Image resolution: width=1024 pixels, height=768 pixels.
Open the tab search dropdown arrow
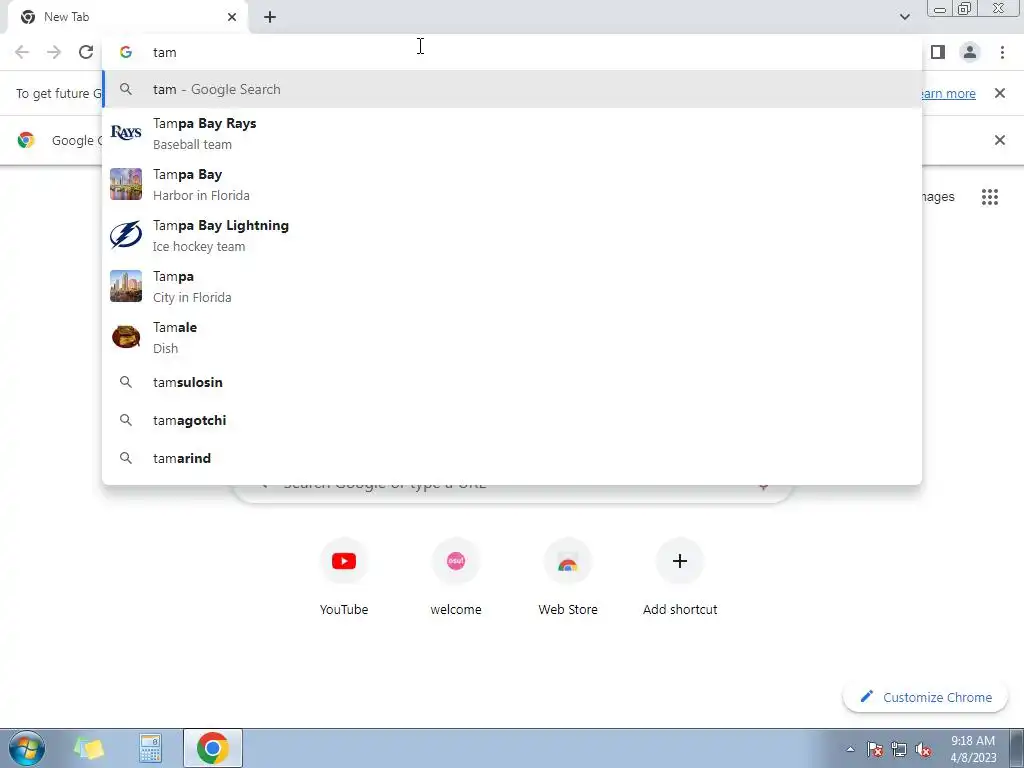pos(904,17)
